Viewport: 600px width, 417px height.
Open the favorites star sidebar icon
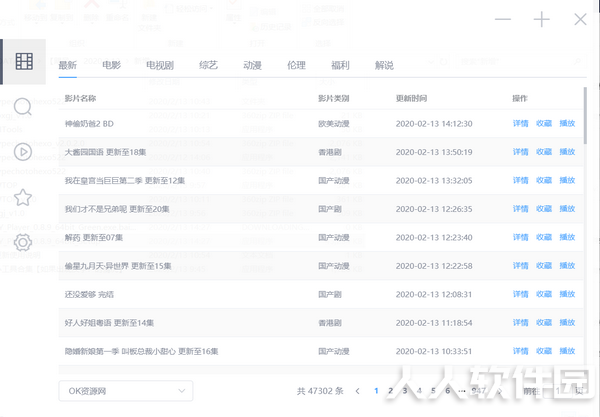[x=23, y=197]
